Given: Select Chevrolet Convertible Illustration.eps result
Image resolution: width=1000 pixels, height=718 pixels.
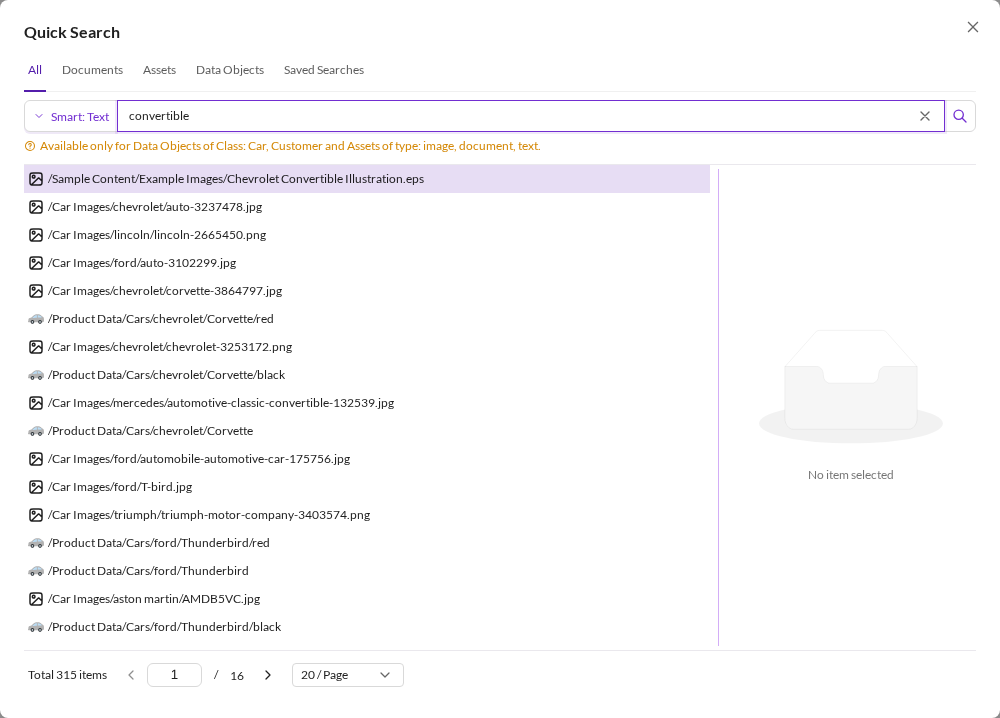Looking at the screenshot, I should click(367, 179).
